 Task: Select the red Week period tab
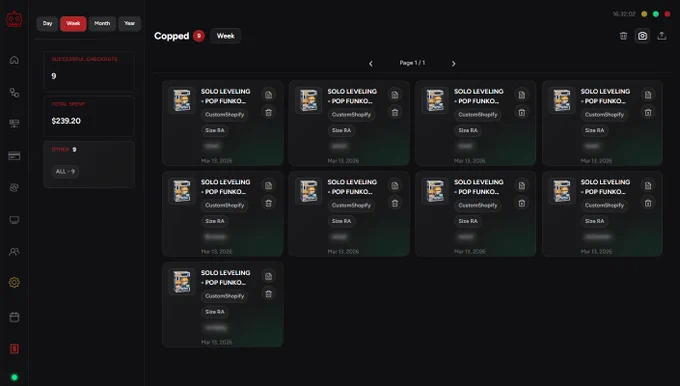(x=73, y=24)
